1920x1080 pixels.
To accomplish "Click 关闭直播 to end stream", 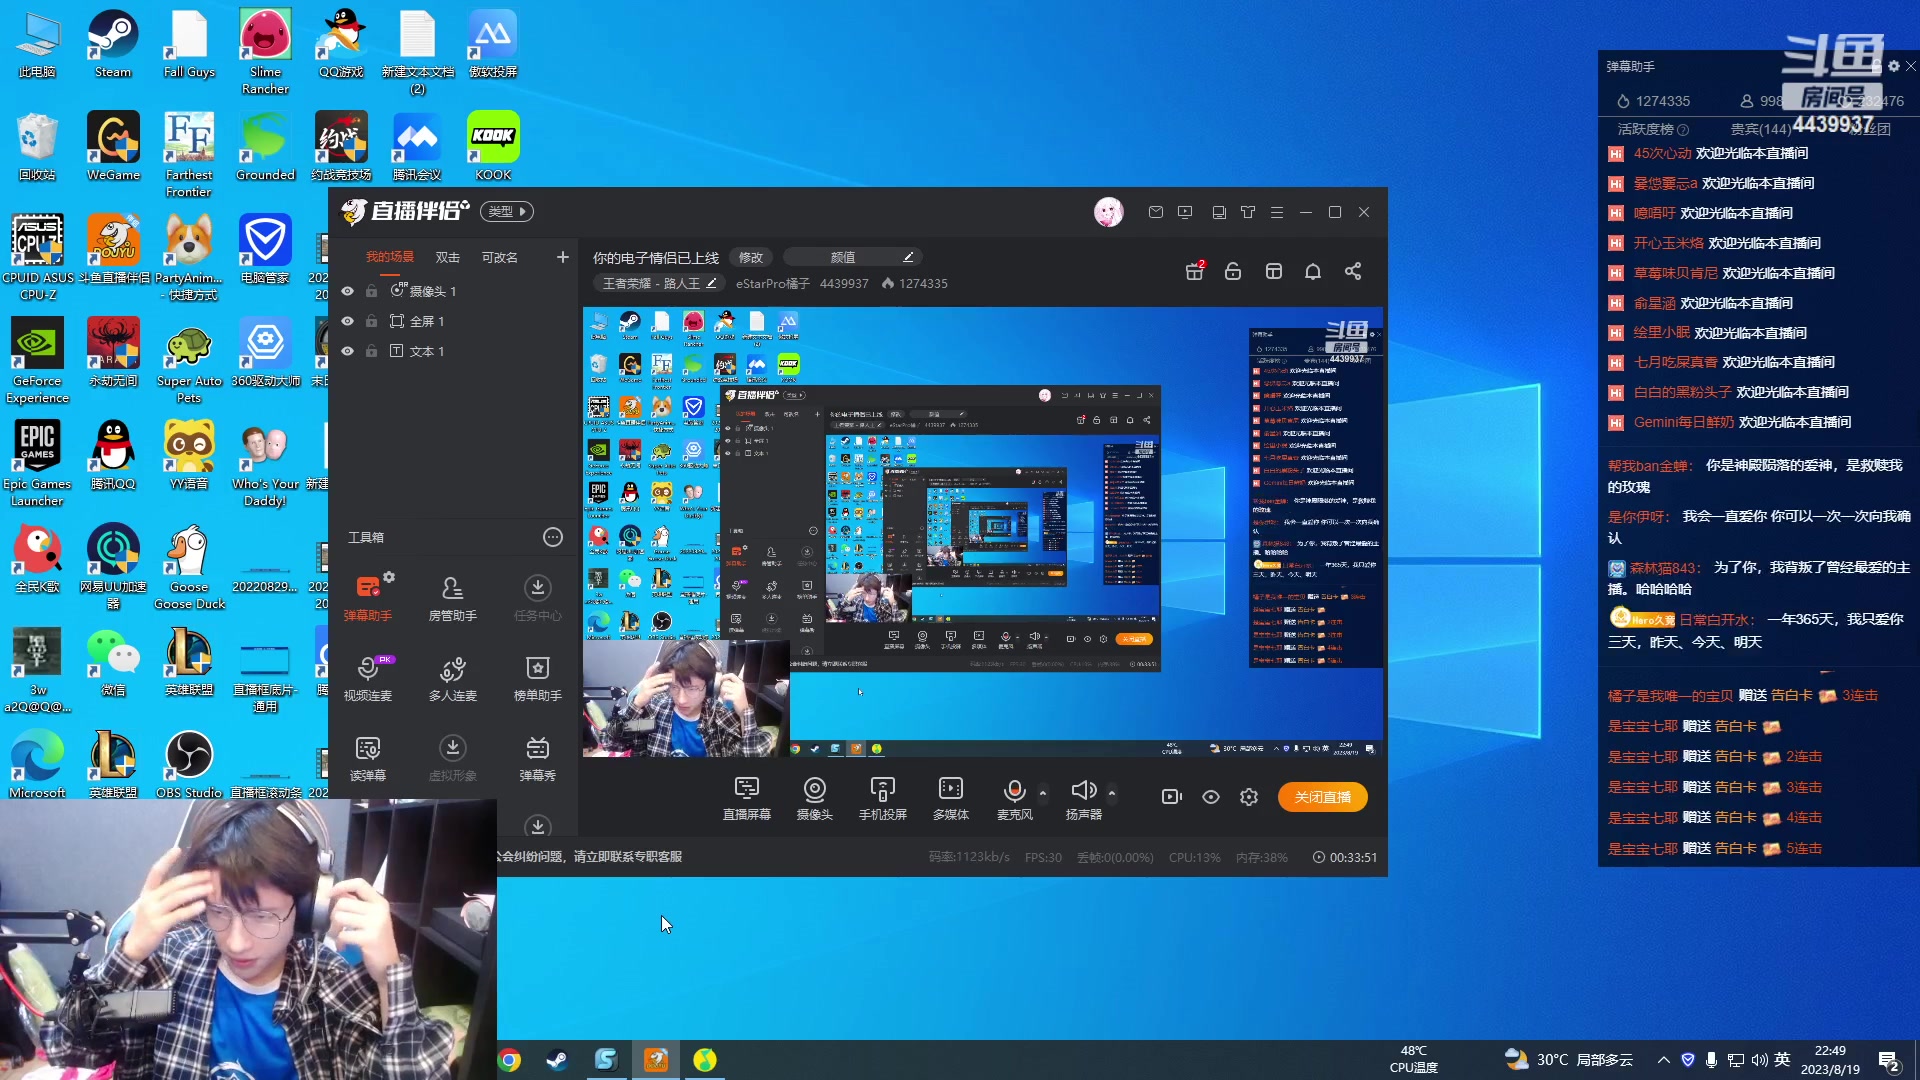I will click(1322, 797).
